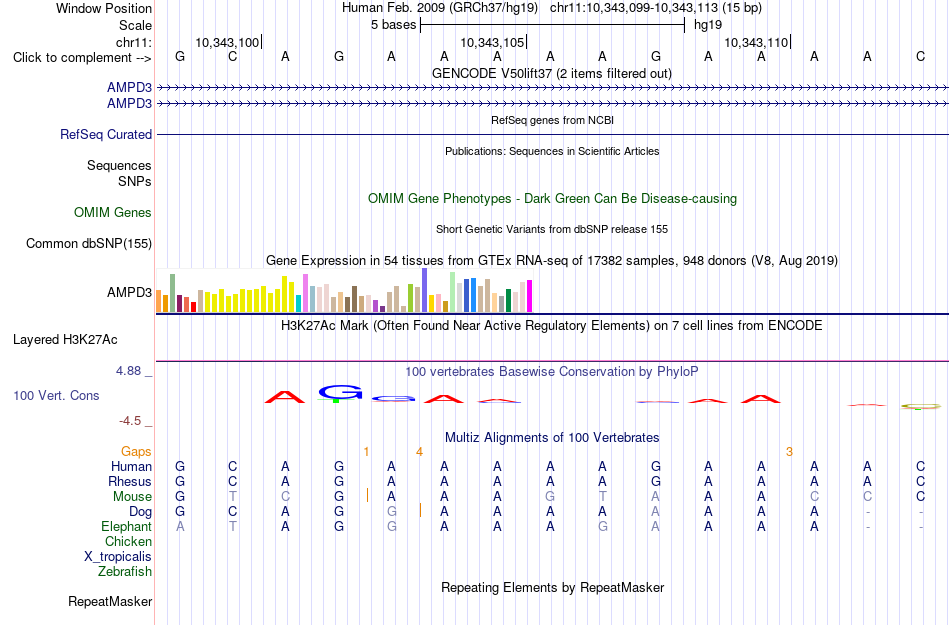Open the SNPs track label

click(135, 181)
